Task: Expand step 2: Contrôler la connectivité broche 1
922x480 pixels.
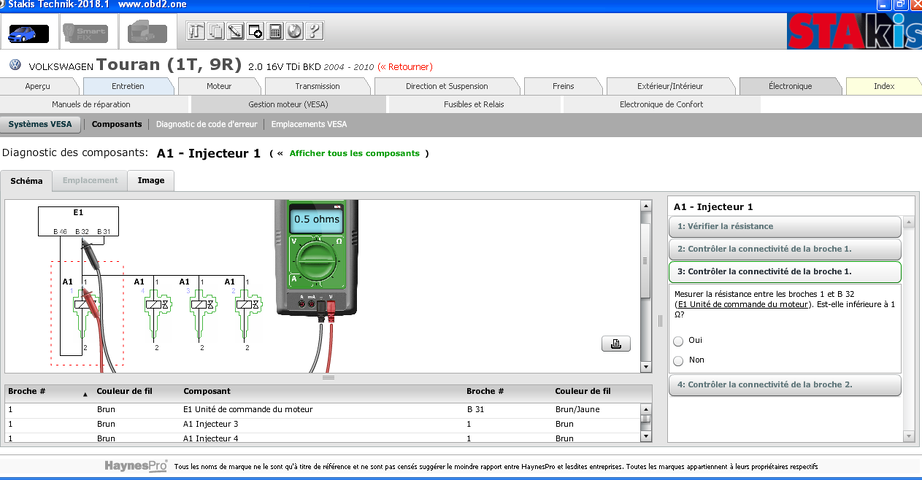Action: [785, 249]
